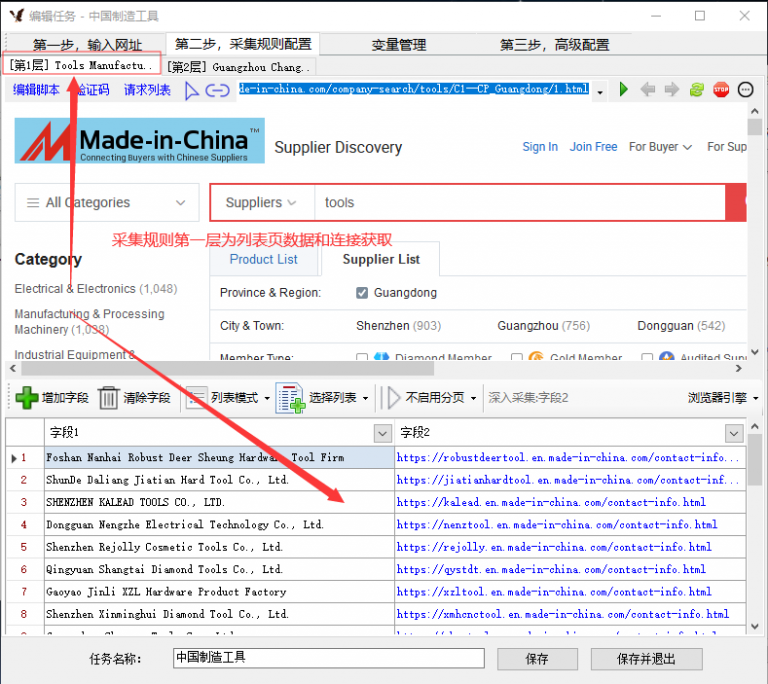Open the Suppliers search type dropdown
Screen dimensions: 768x684
pyautogui.click(x=261, y=203)
